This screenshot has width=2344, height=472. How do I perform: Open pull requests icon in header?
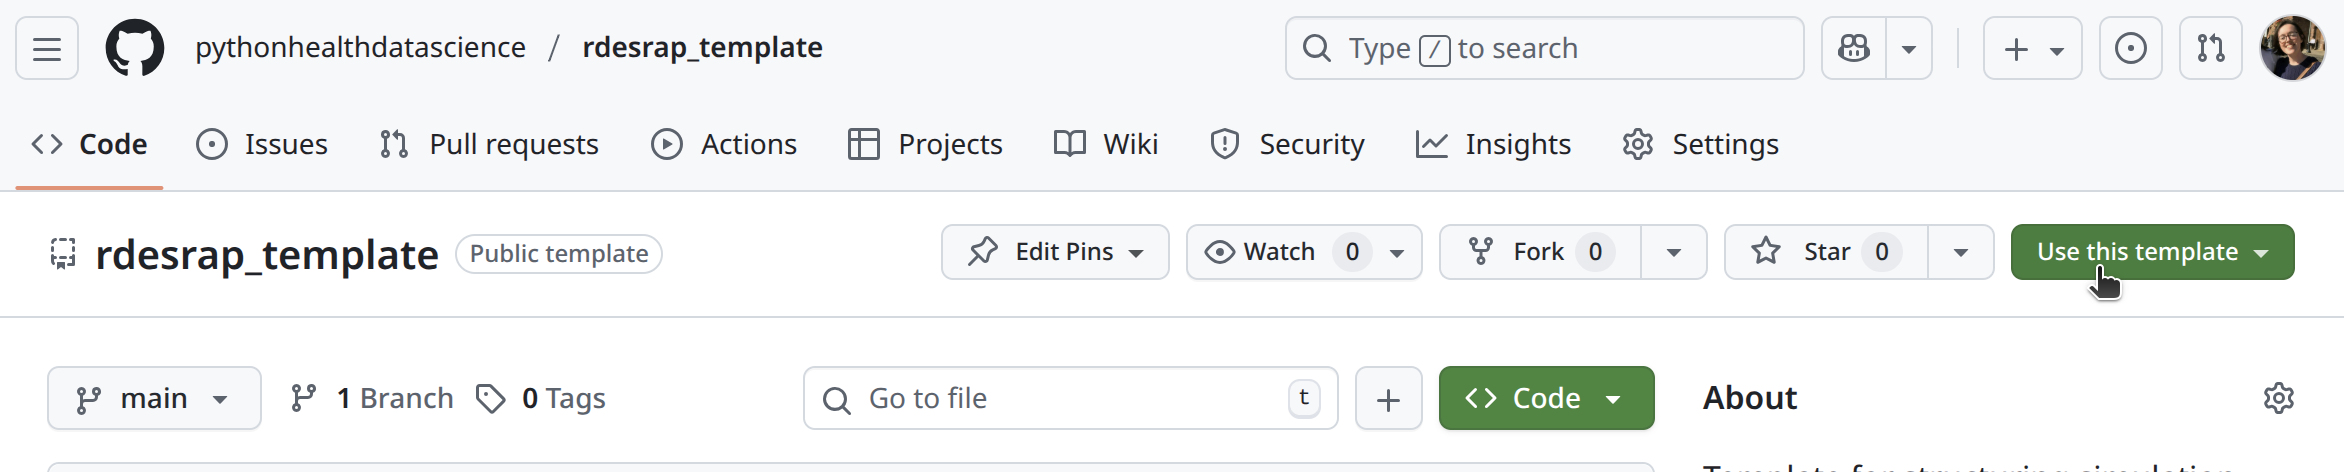coord(2210,48)
